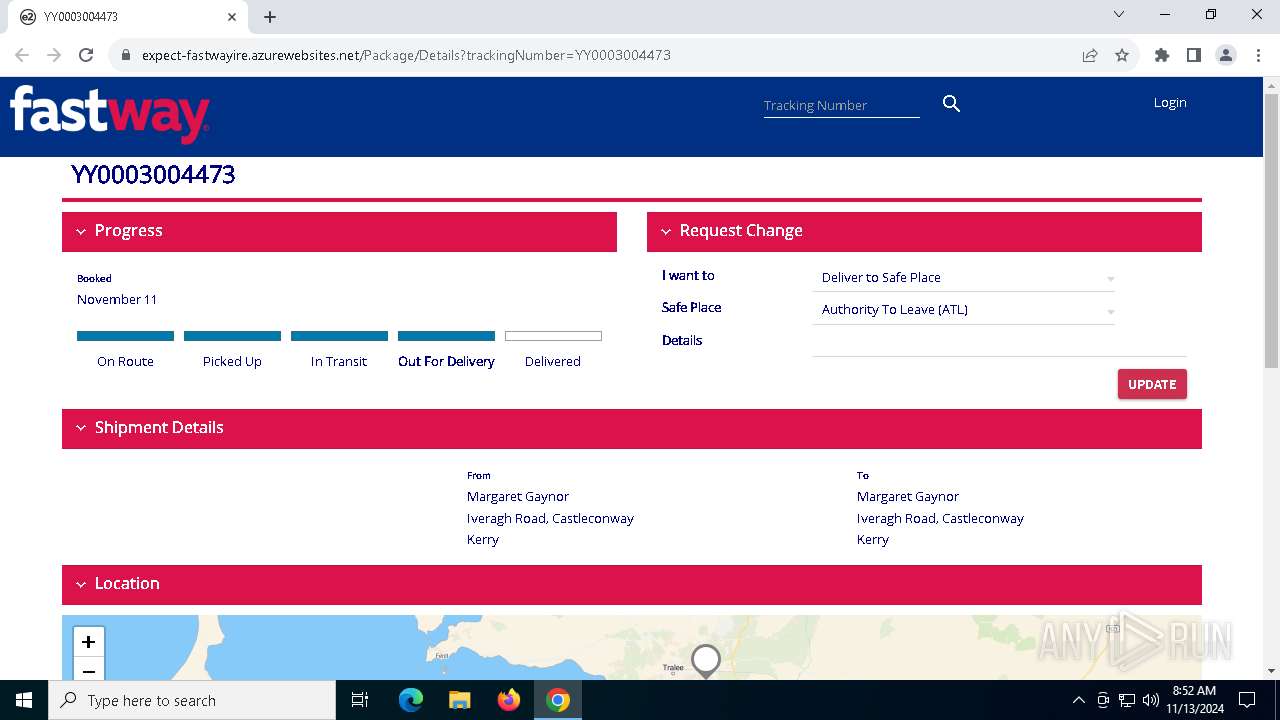
Task: Click the map location pin marker
Action: pos(706,661)
